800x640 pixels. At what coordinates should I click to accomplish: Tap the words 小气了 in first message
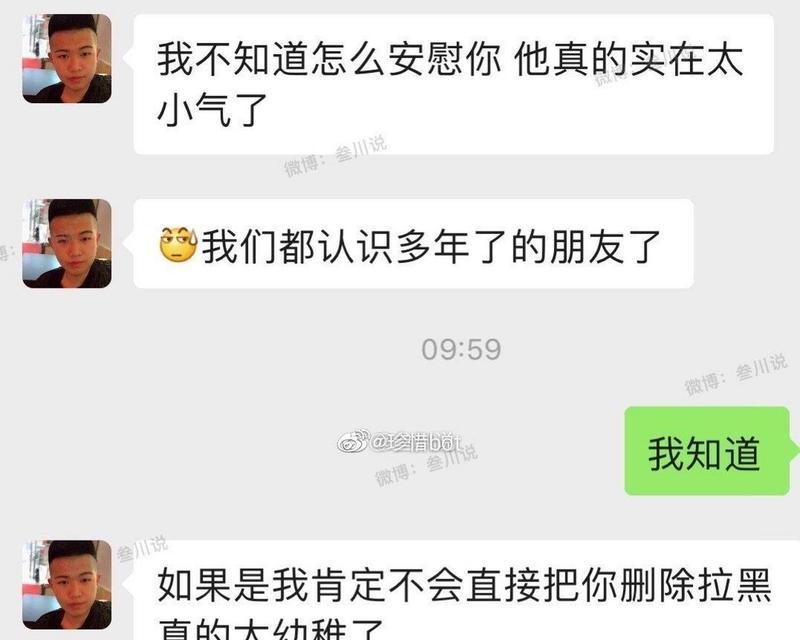(213, 109)
